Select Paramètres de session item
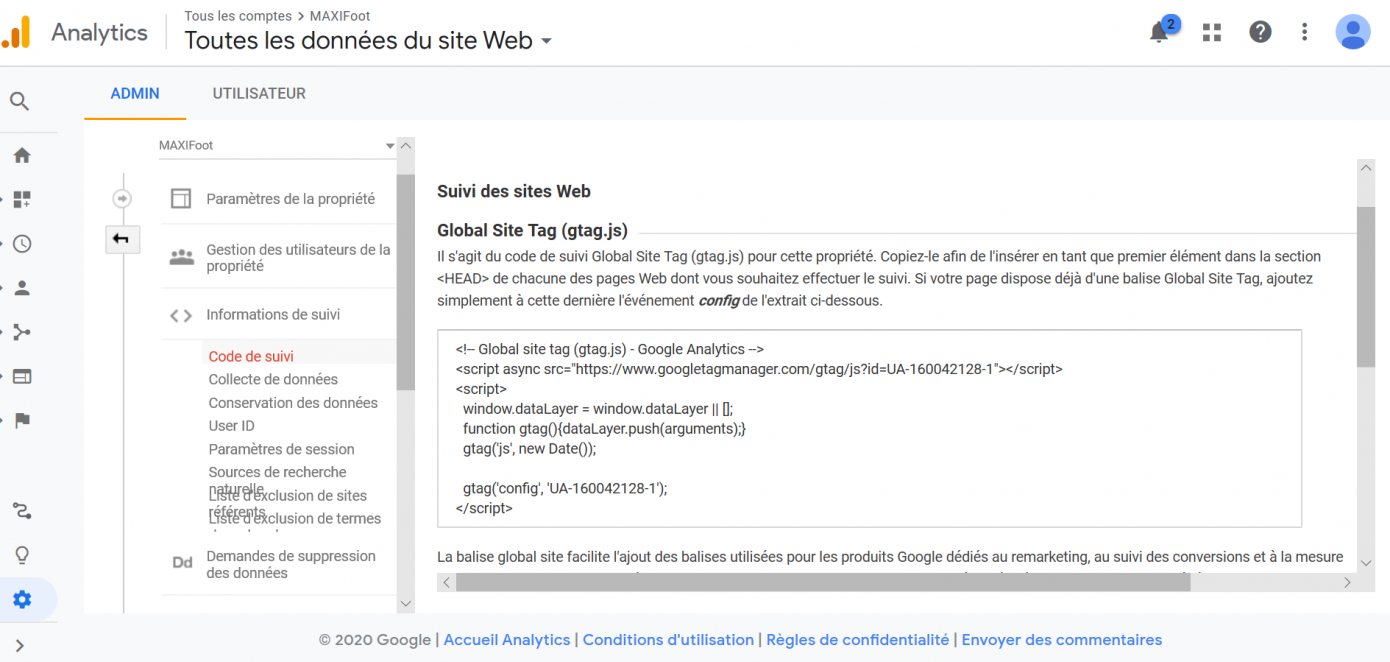Image resolution: width=1390 pixels, height=662 pixels. click(x=281, y=449)
